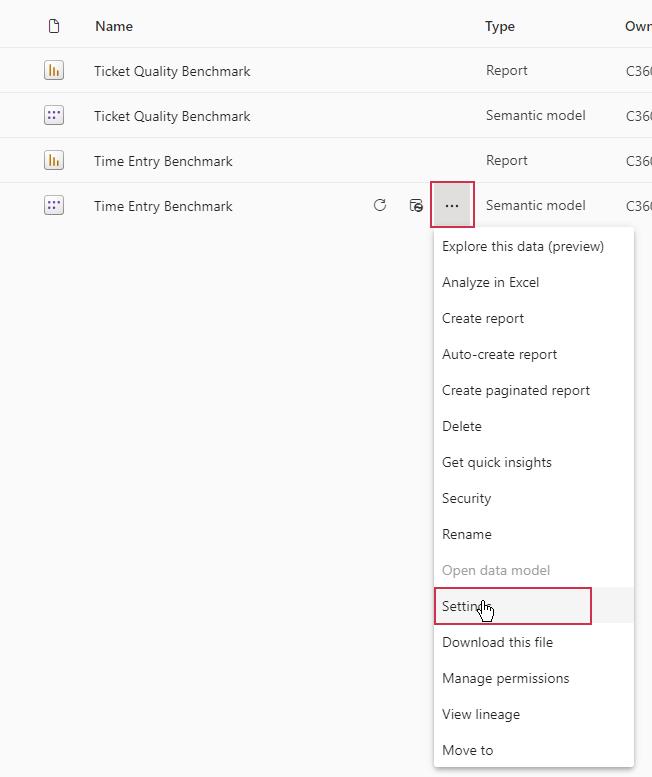Click the semantic model icon for Ticket Quality Benchmark
The image size is (652, 777).
[54, 116]
